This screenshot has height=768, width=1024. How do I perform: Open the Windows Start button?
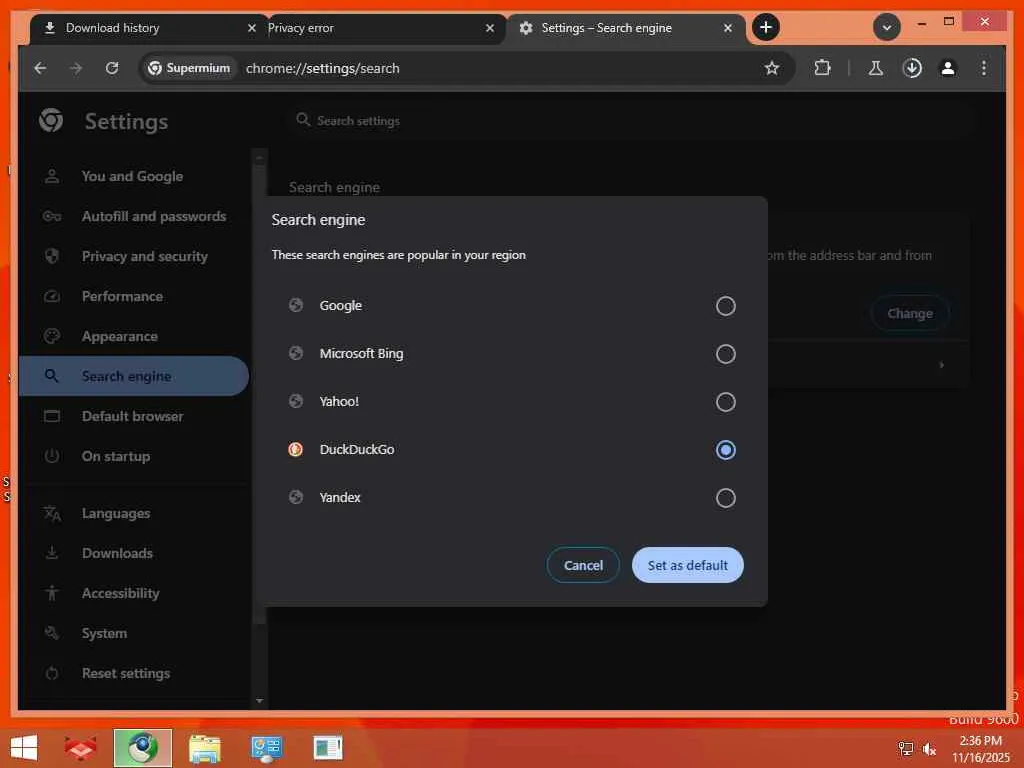click(24, 748)
